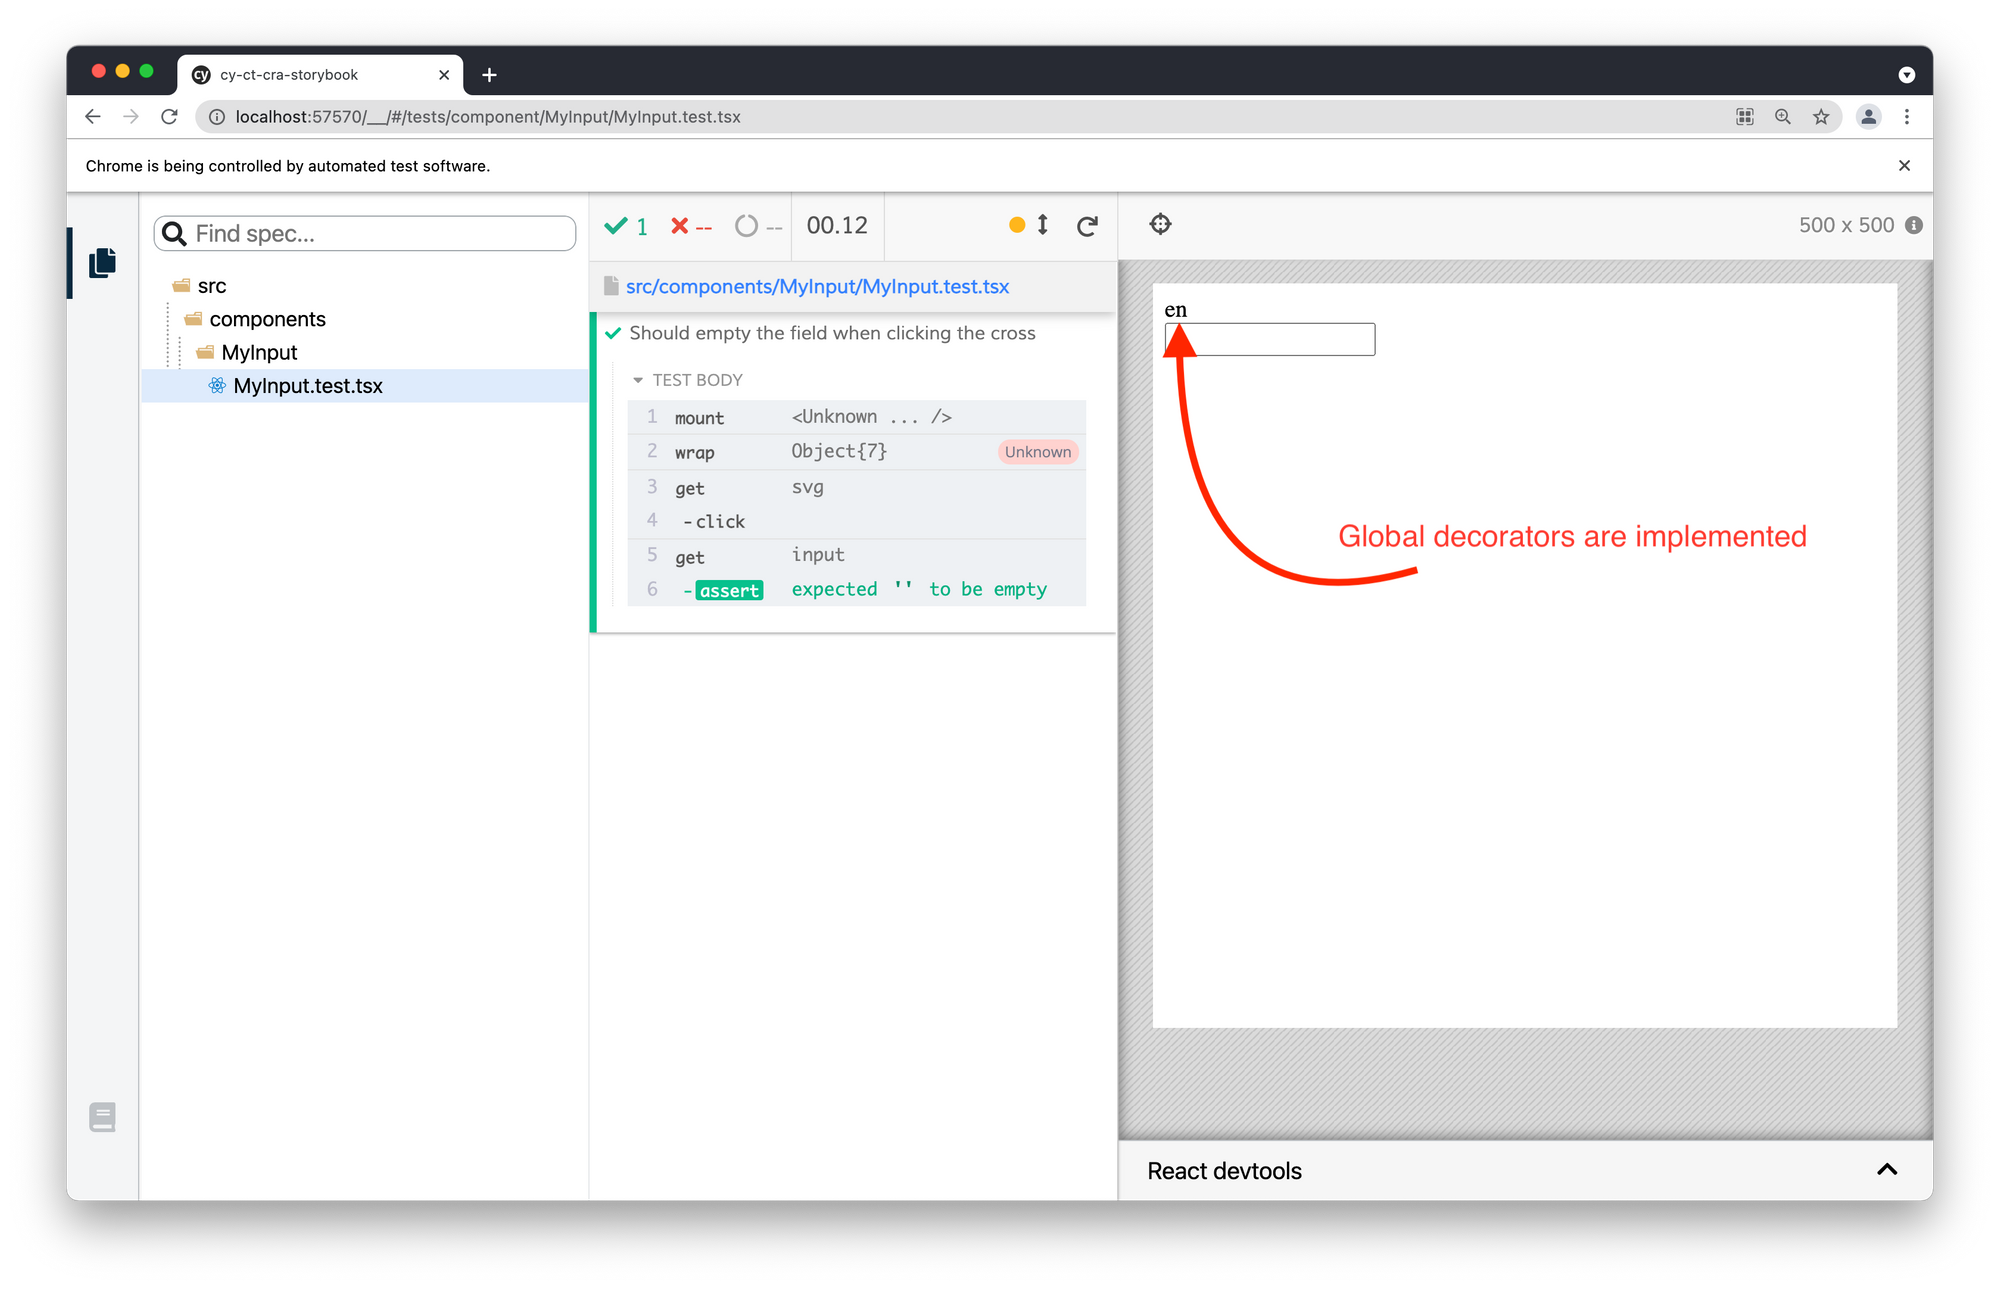Open src/components/MyInput/MyInput.test.tsx link
Screen dimensions: 2000x1289
(817, 287)
